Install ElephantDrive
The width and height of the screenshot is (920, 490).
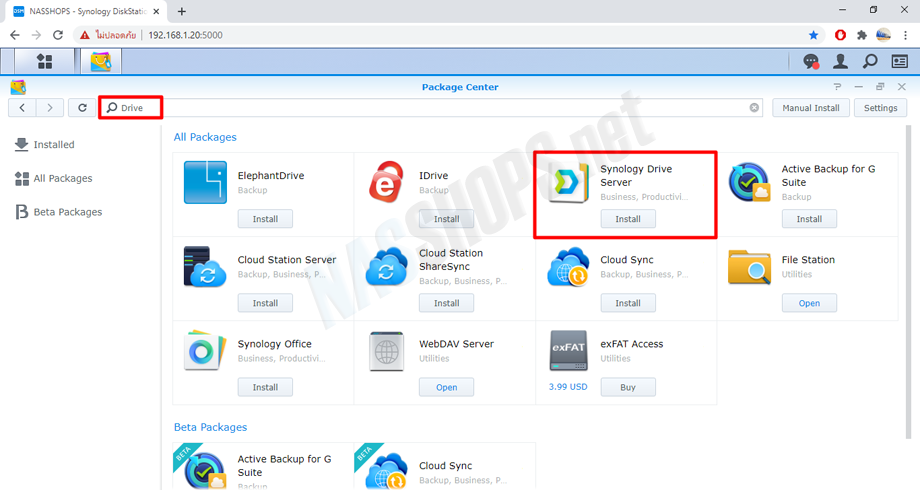265,219
